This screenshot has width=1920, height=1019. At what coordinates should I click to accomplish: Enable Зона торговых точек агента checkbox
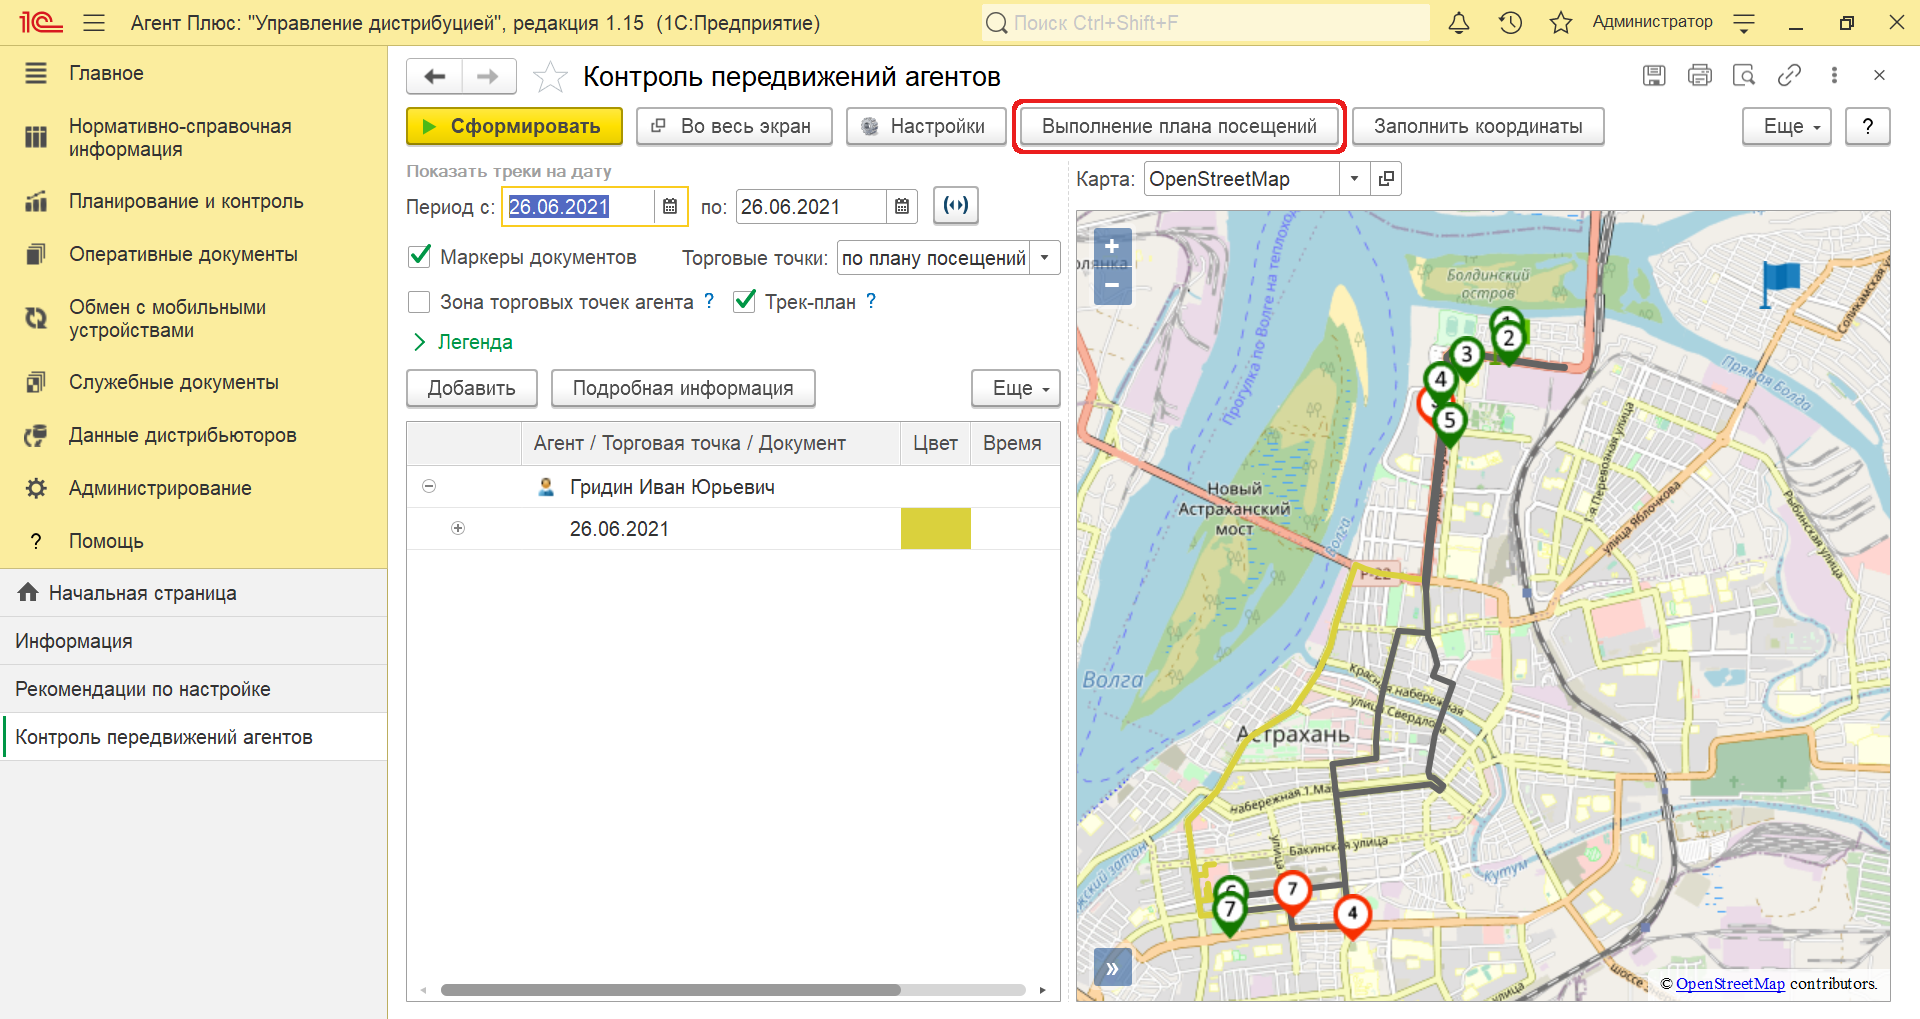(x=420, y=301)
